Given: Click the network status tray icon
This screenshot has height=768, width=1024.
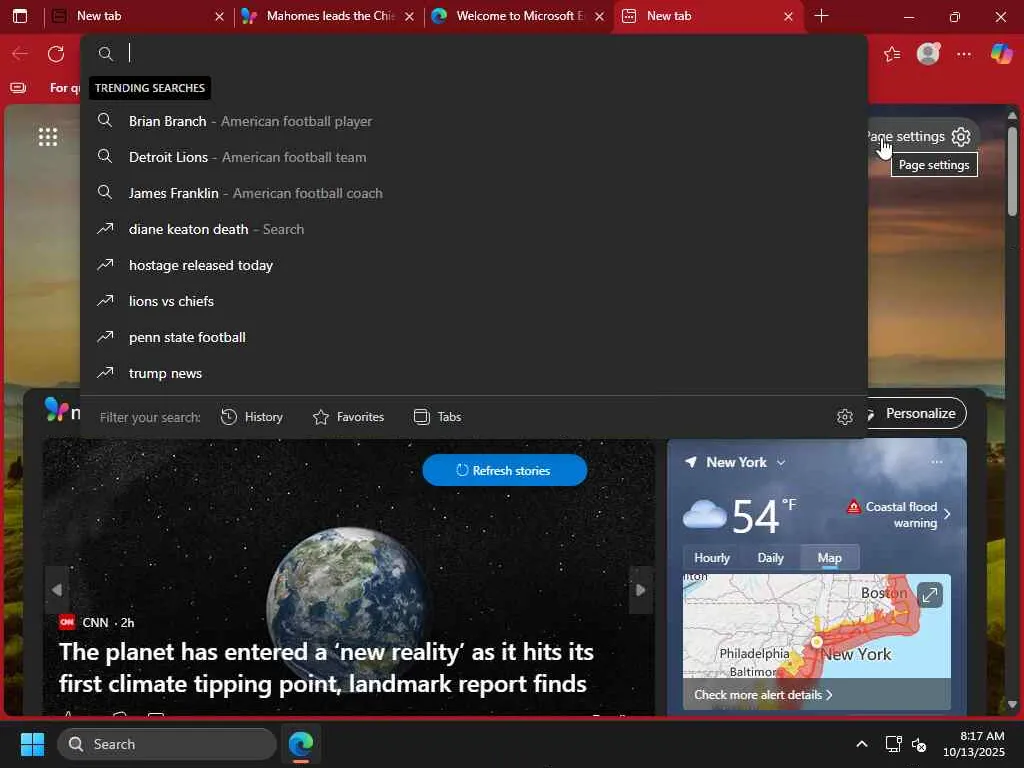Looking at the screenshot, I should 893,744.
